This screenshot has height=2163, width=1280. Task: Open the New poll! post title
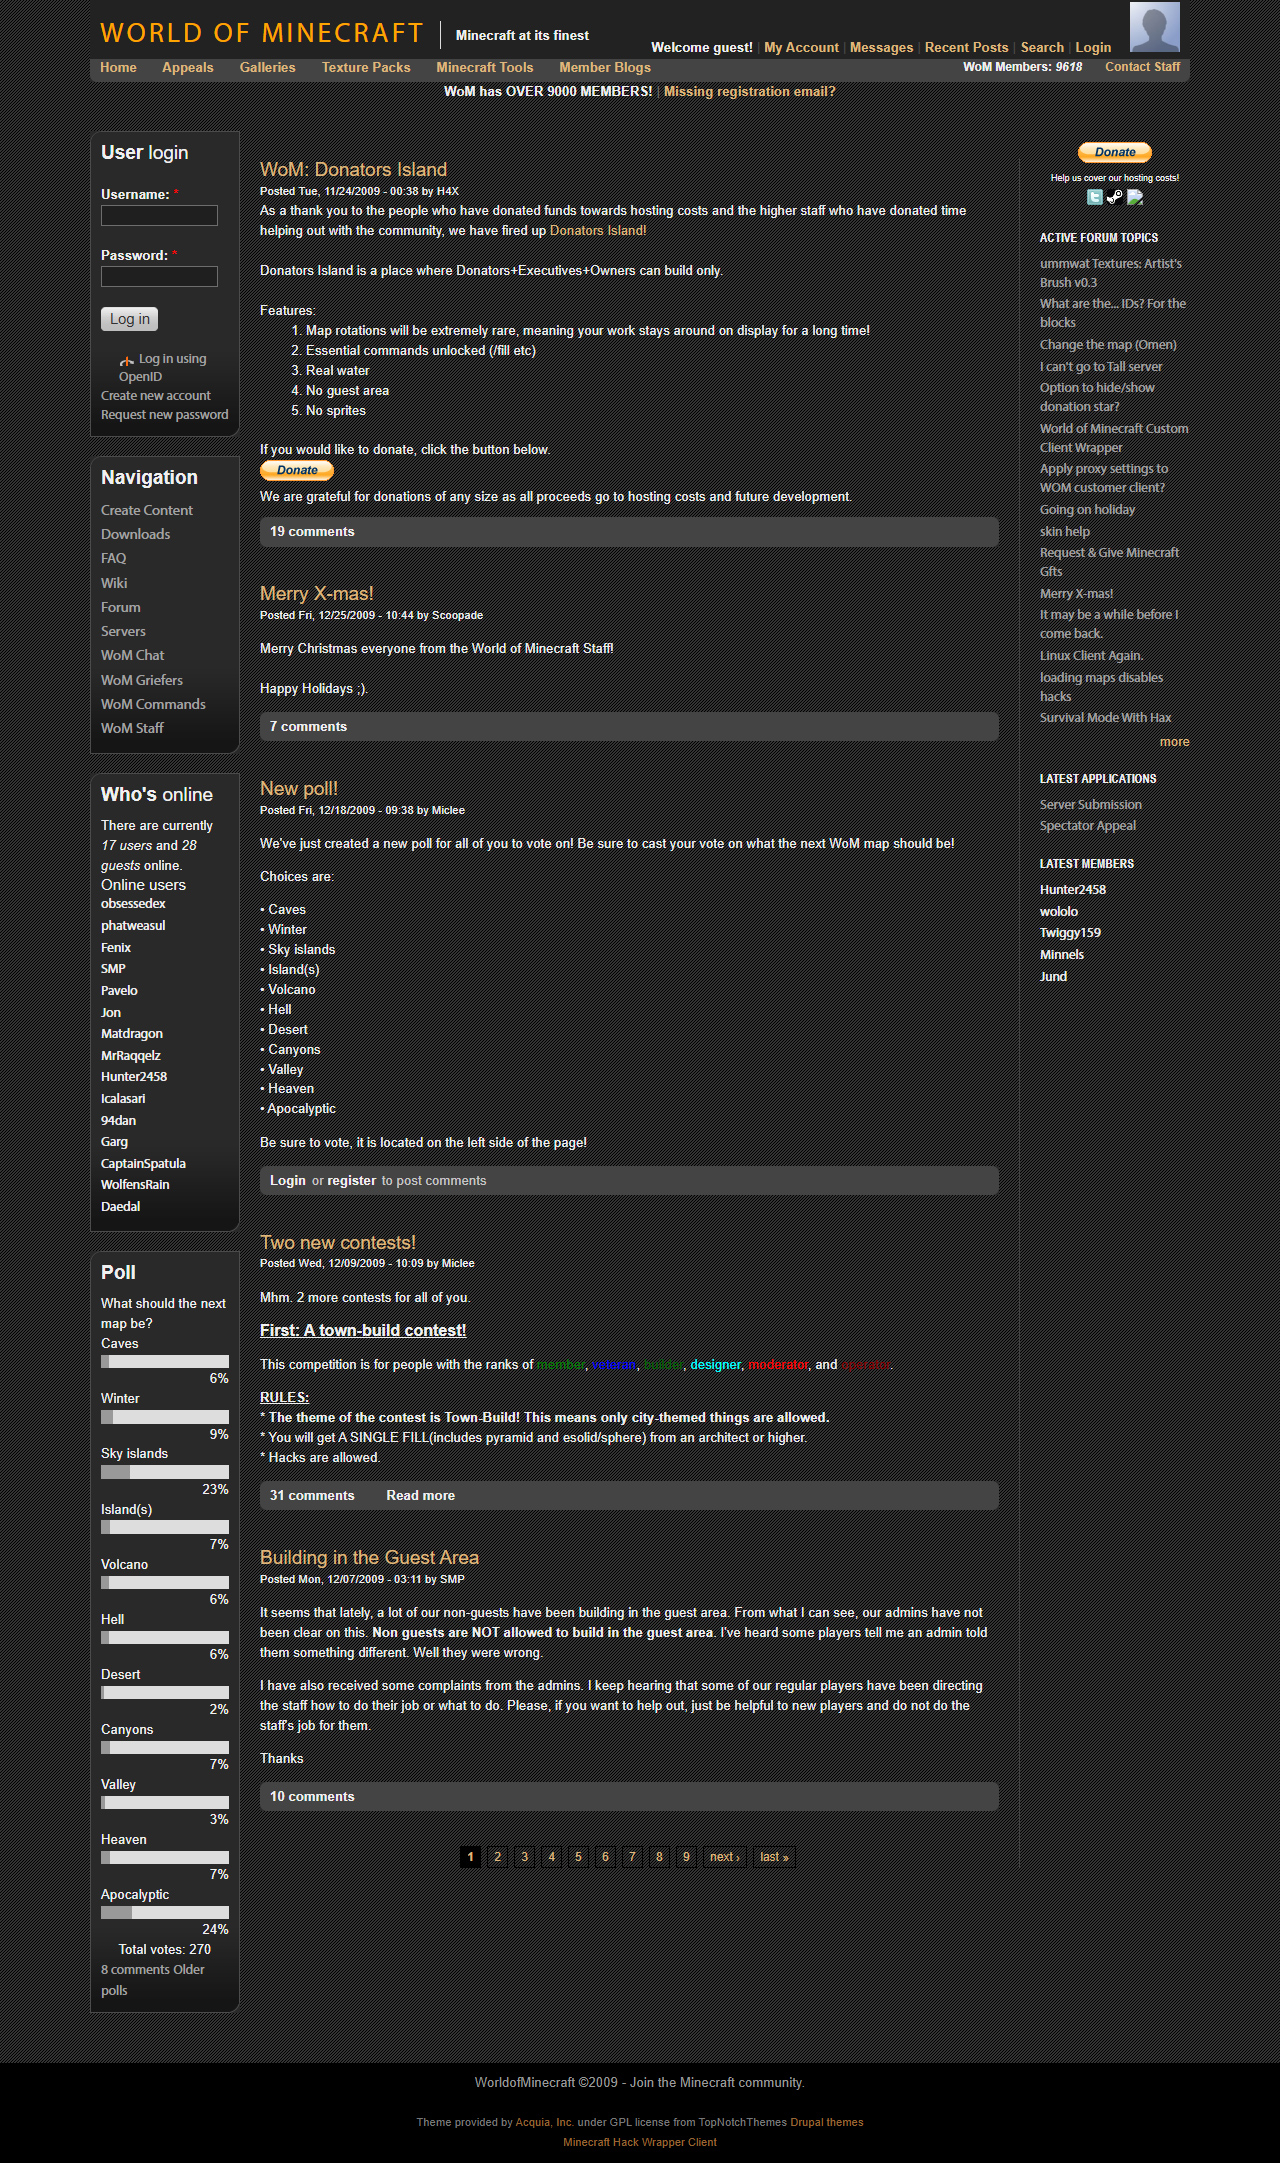pyautogui.click(x=299, y=789)
